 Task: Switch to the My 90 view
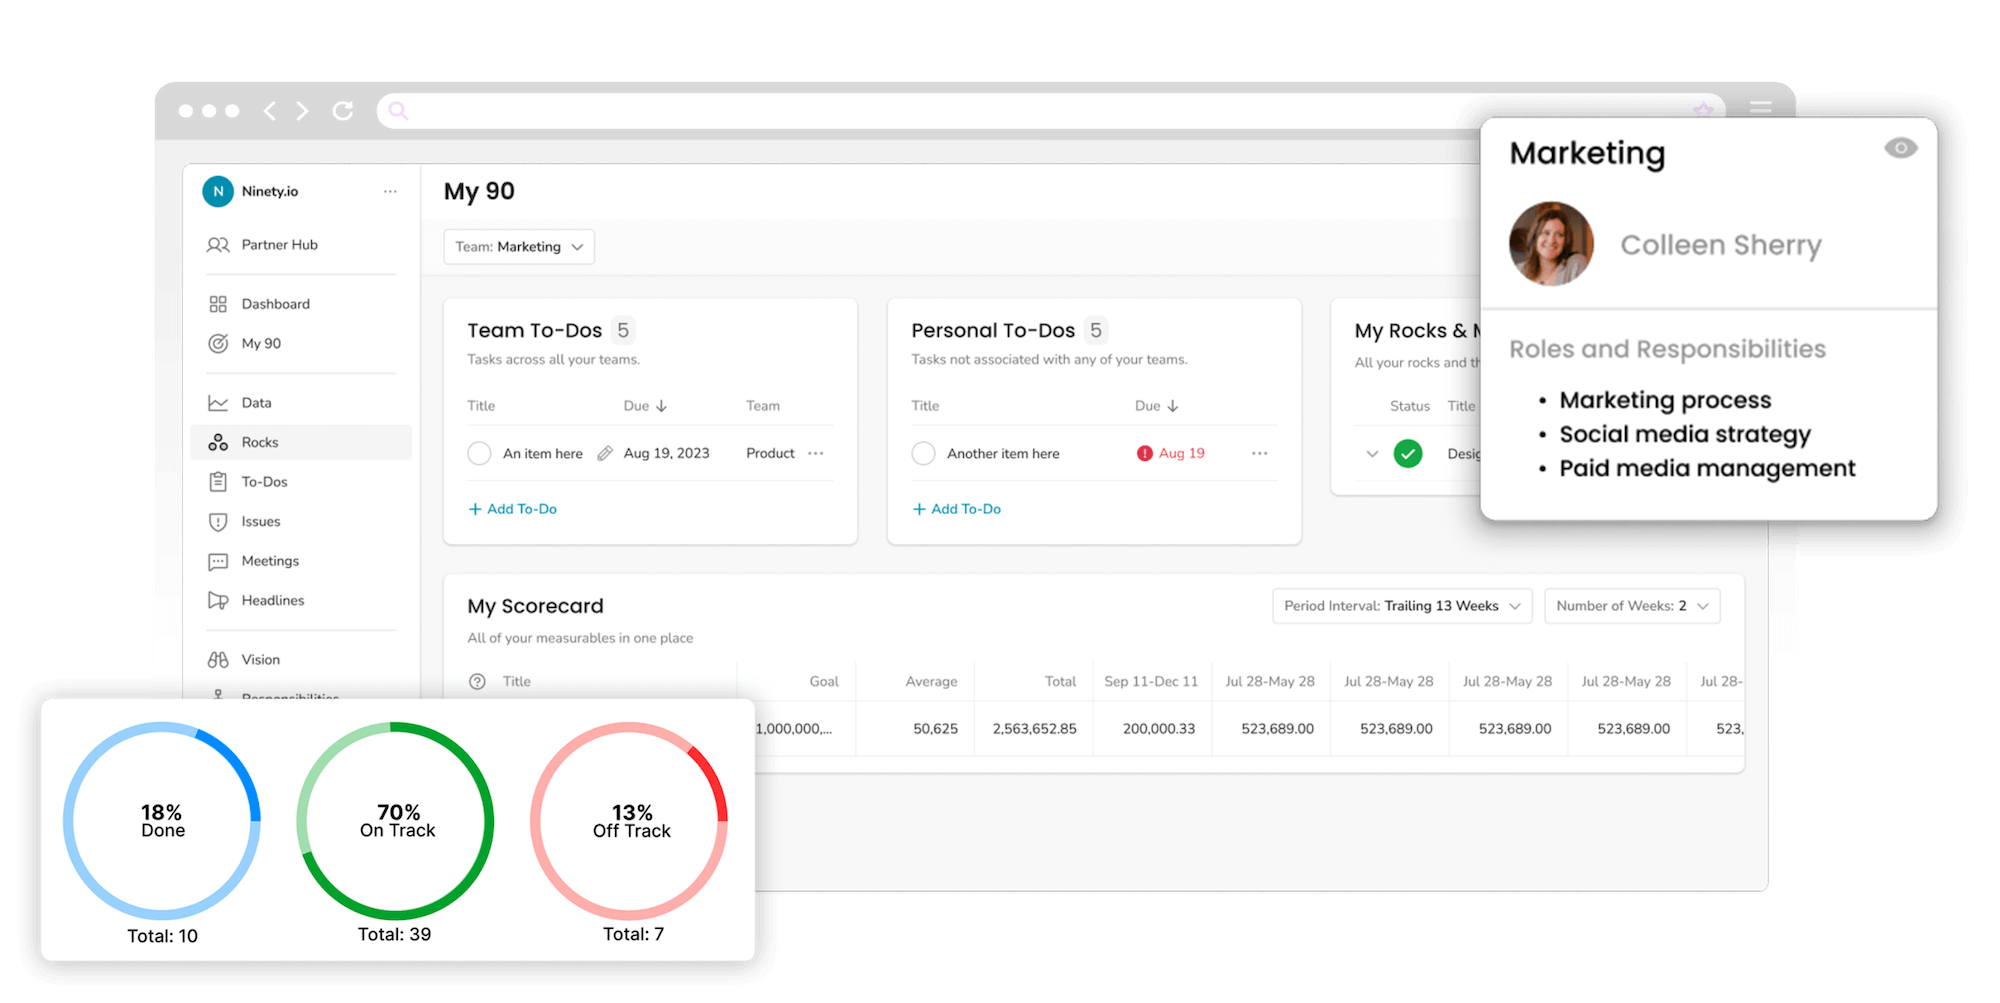coord(260,343)
